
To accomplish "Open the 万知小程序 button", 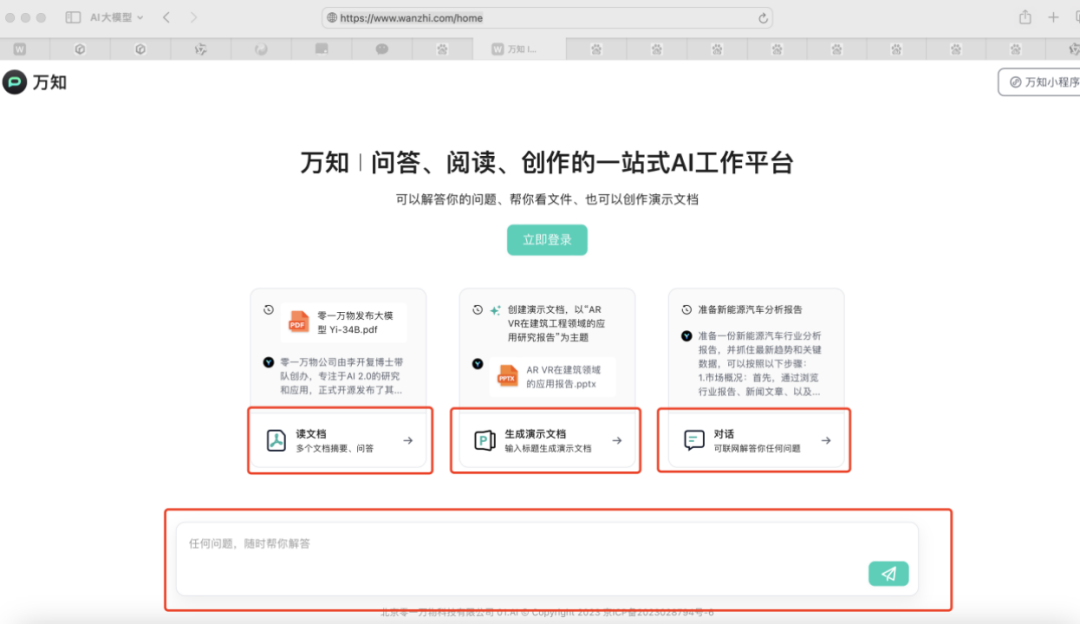I will click(x=1040, y=82).
